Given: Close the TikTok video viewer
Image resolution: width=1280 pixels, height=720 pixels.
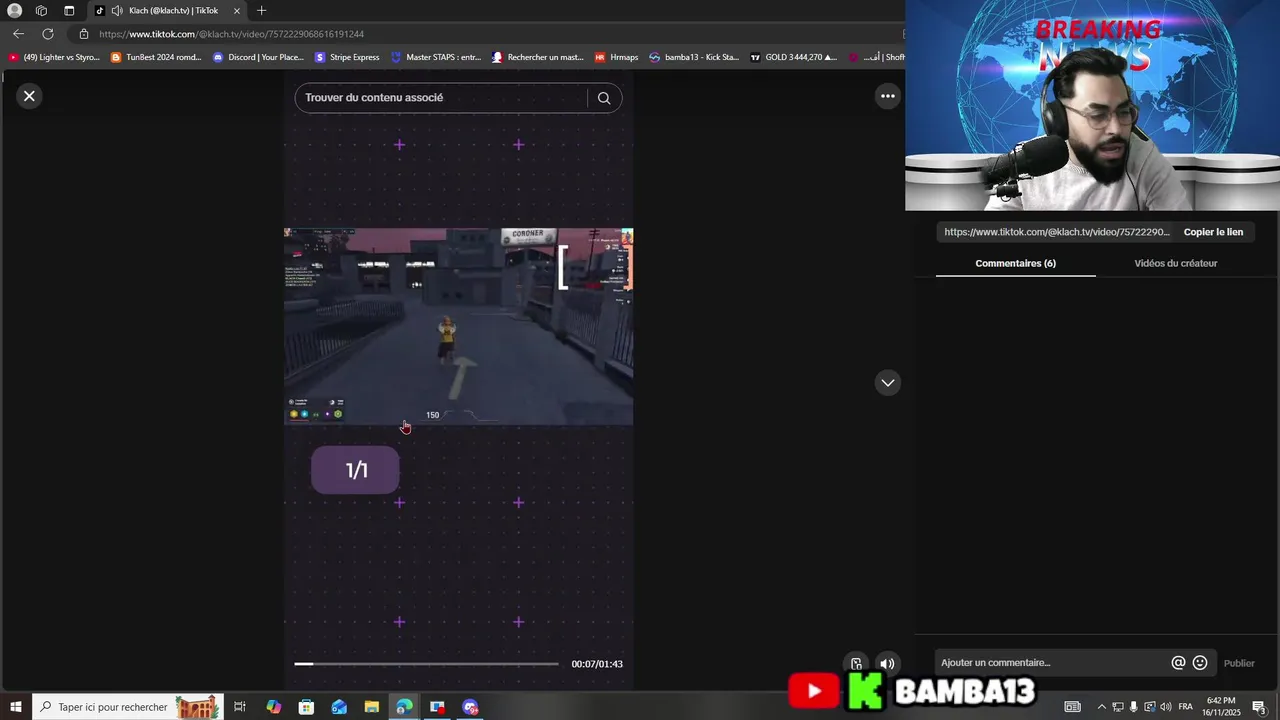Looking at the screenshot, I should (x=29, y=96).
